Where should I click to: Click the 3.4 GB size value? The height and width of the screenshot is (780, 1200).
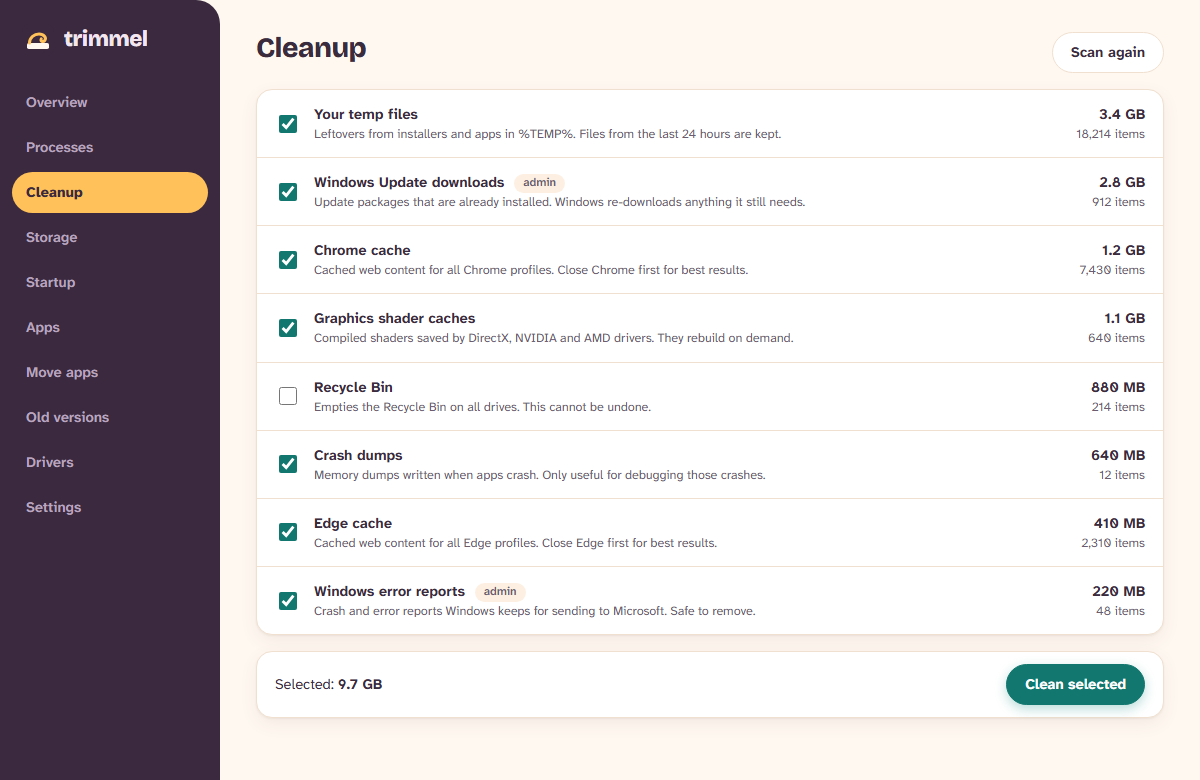tap(1122, 114)
